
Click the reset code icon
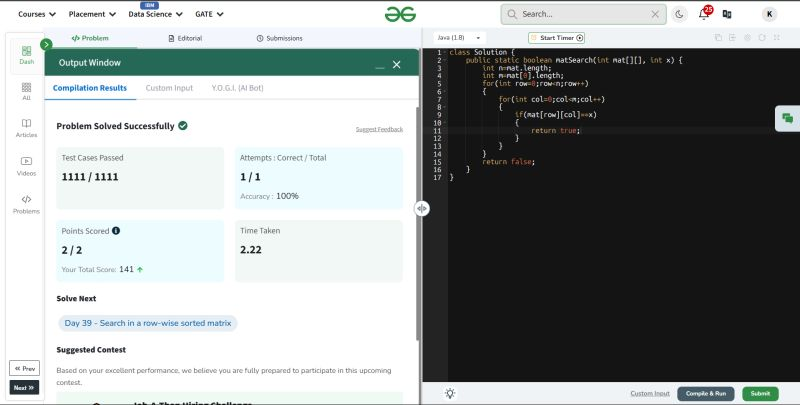pos(762,38)
